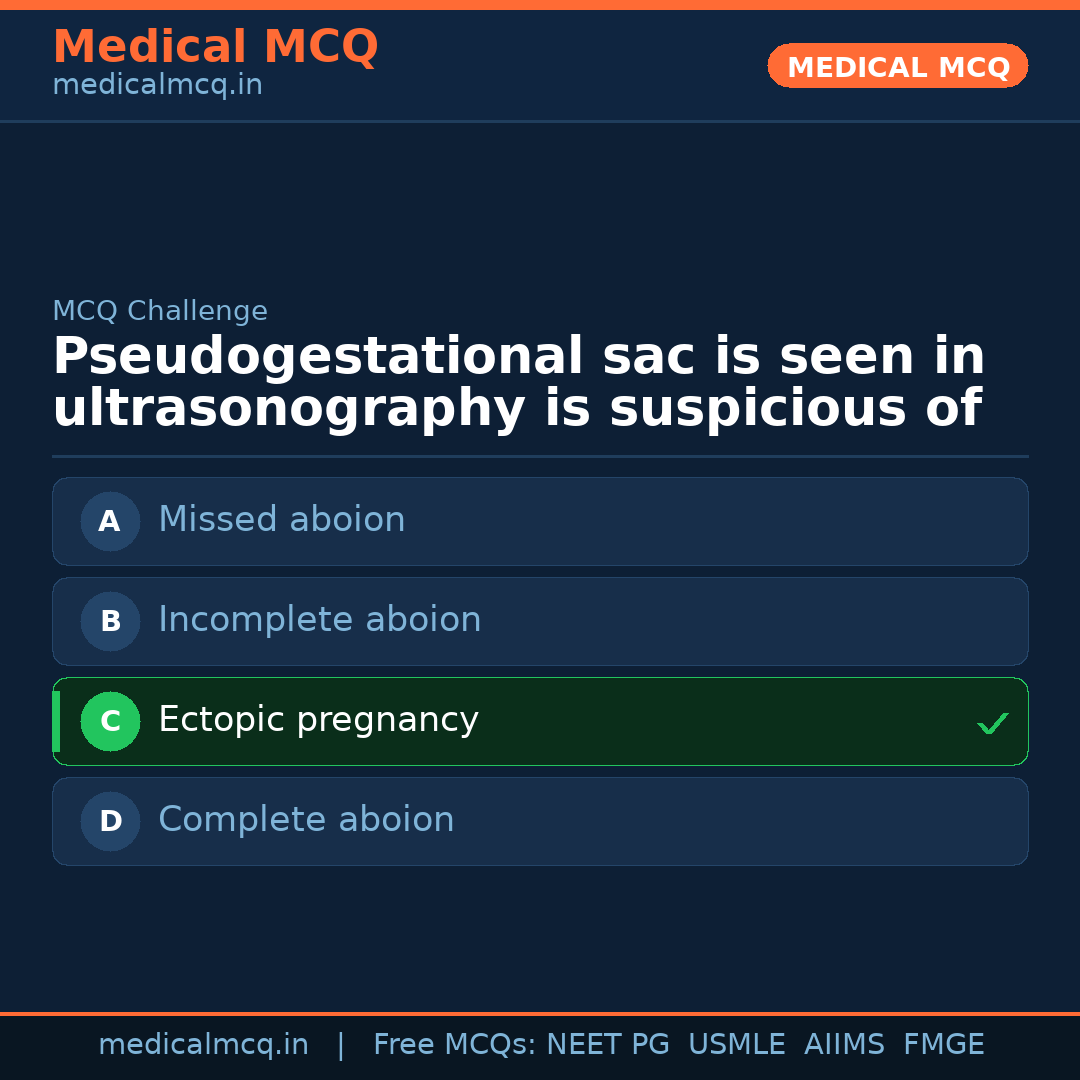Click the green checkmark on Ectopic pregnancy
Image resolution: width=1080 pixels, height=1080 pixels.
point(992,723)
